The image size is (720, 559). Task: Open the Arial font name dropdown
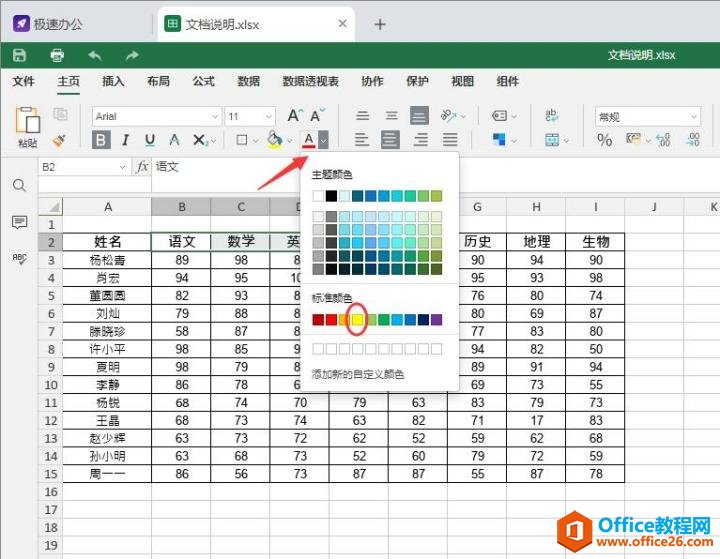214,116
